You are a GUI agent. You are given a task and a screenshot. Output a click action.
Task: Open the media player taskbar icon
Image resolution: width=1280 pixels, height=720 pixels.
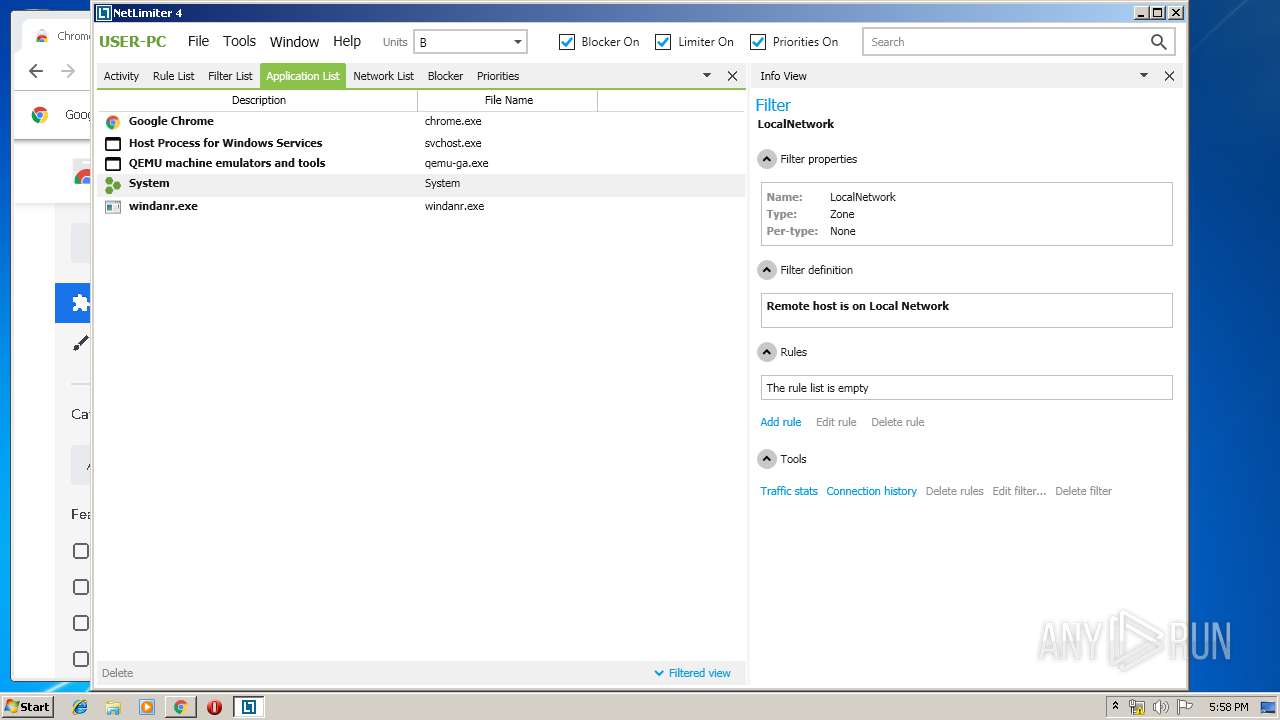coord(146,707)
